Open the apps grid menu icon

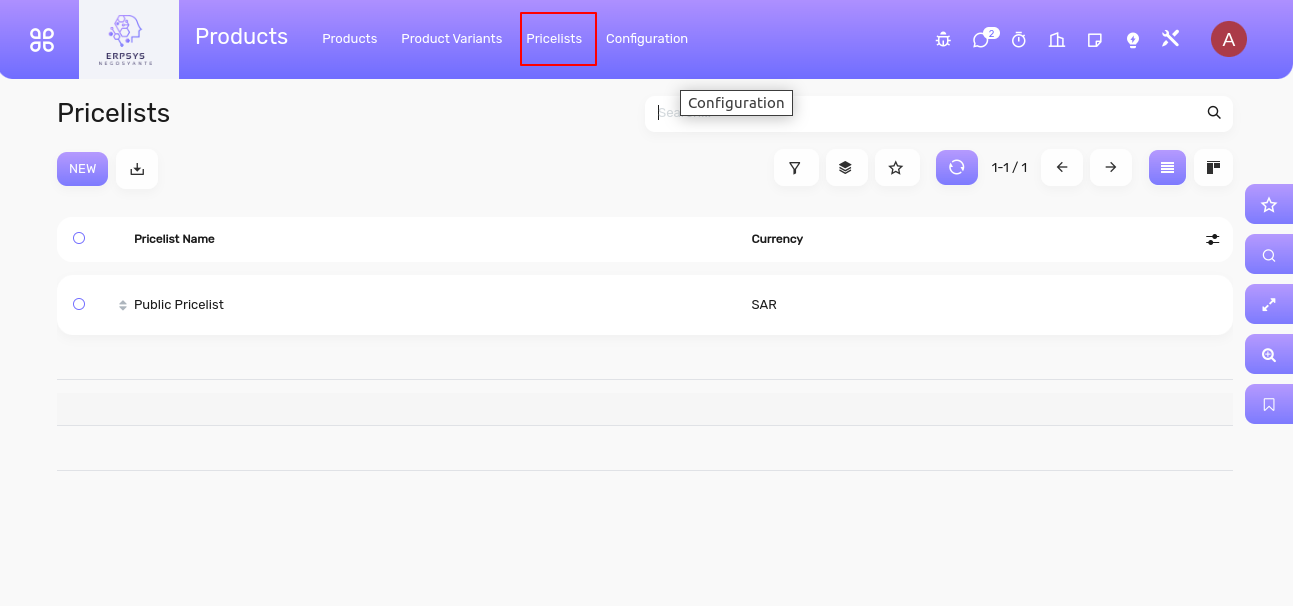coord(42,39)
